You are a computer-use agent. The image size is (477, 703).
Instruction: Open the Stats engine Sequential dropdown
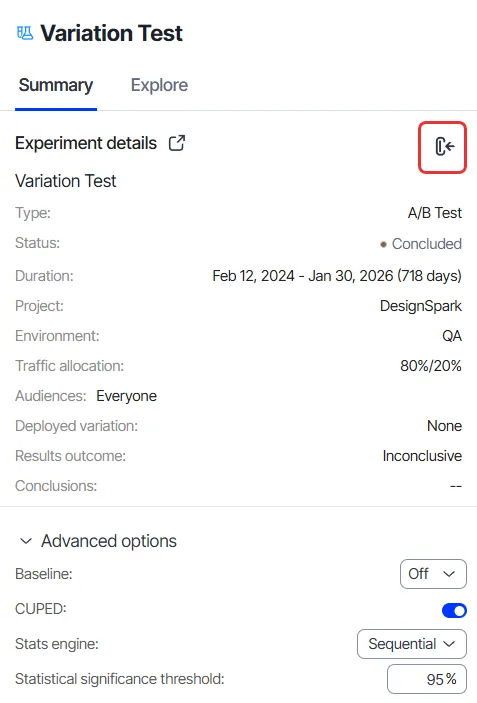(412, 644)
